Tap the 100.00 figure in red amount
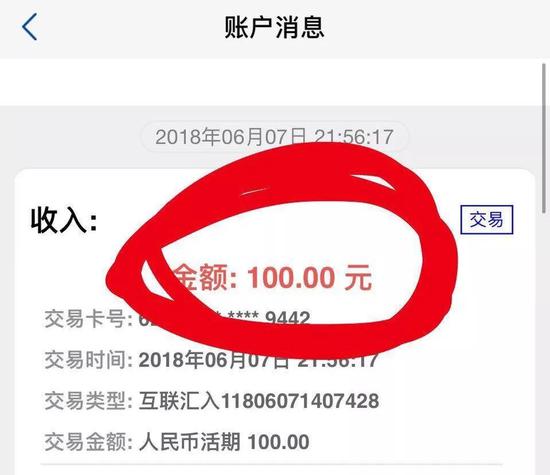550x475 pixels. click(291, 278)
